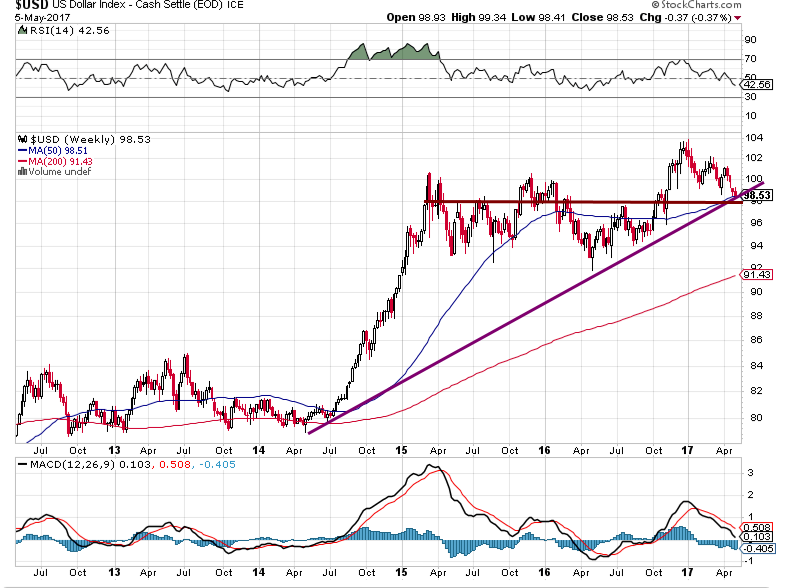Click the 5-May-2017 date label
The height and width of the screenshot is (588, 805).
click(34, 18)
